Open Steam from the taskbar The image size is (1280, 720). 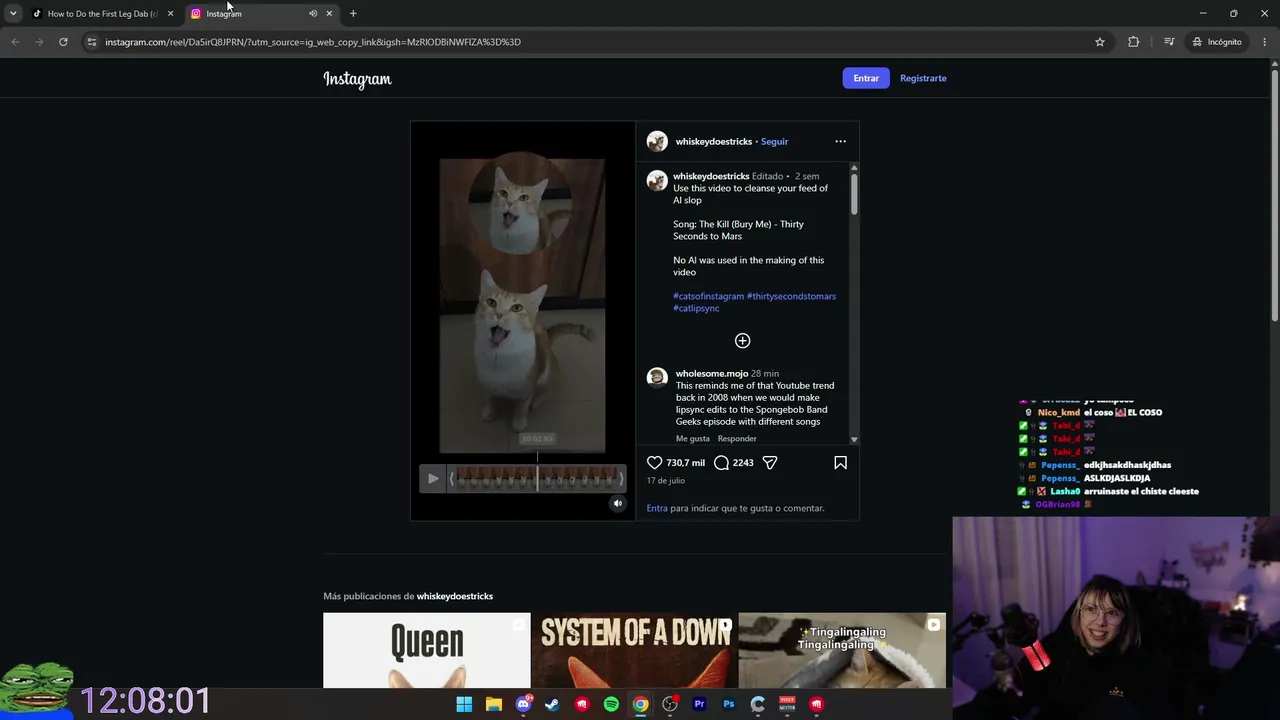552,704
